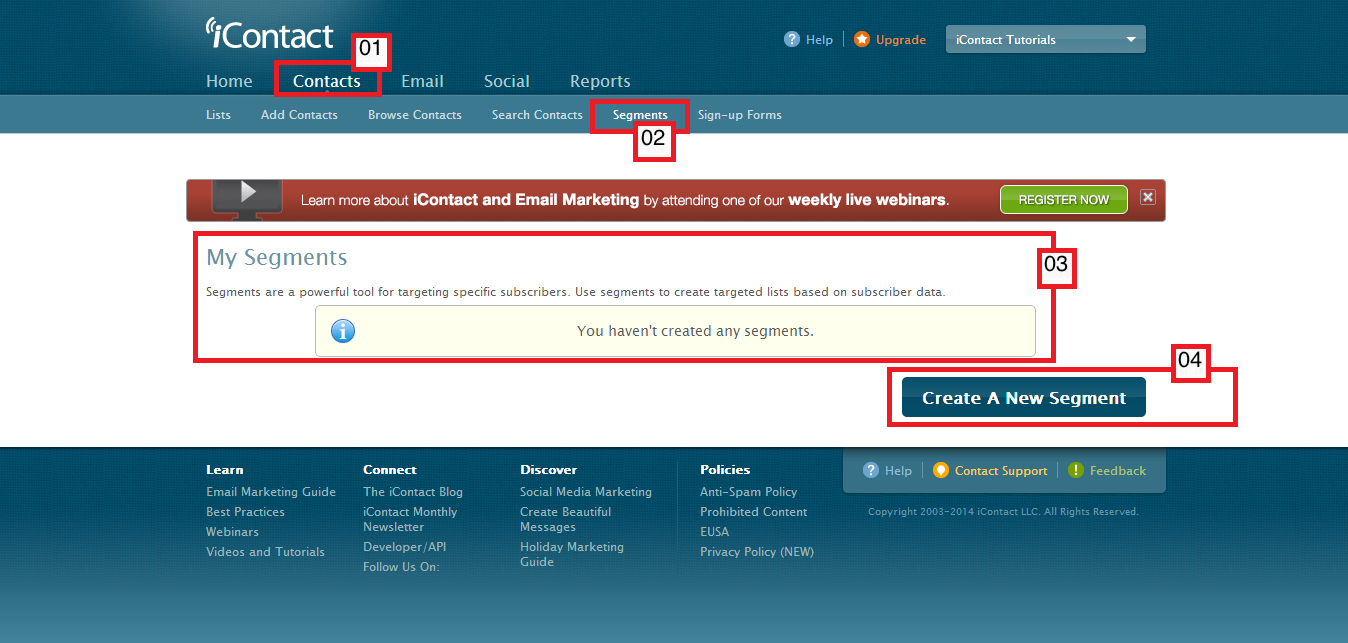
Task: Go to Sign-up Forms submenu
Action: click(740, 115)
